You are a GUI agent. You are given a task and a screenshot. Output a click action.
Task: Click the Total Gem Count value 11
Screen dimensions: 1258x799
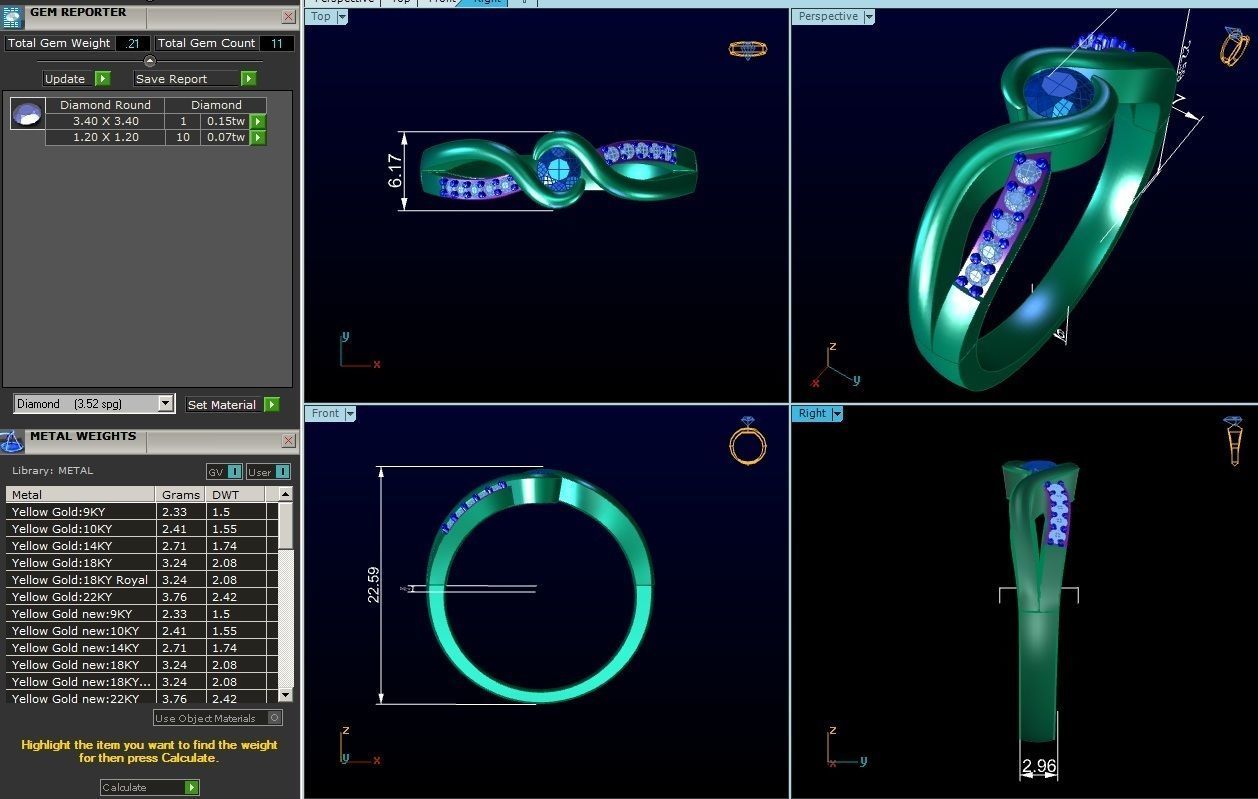coord(277,43)
